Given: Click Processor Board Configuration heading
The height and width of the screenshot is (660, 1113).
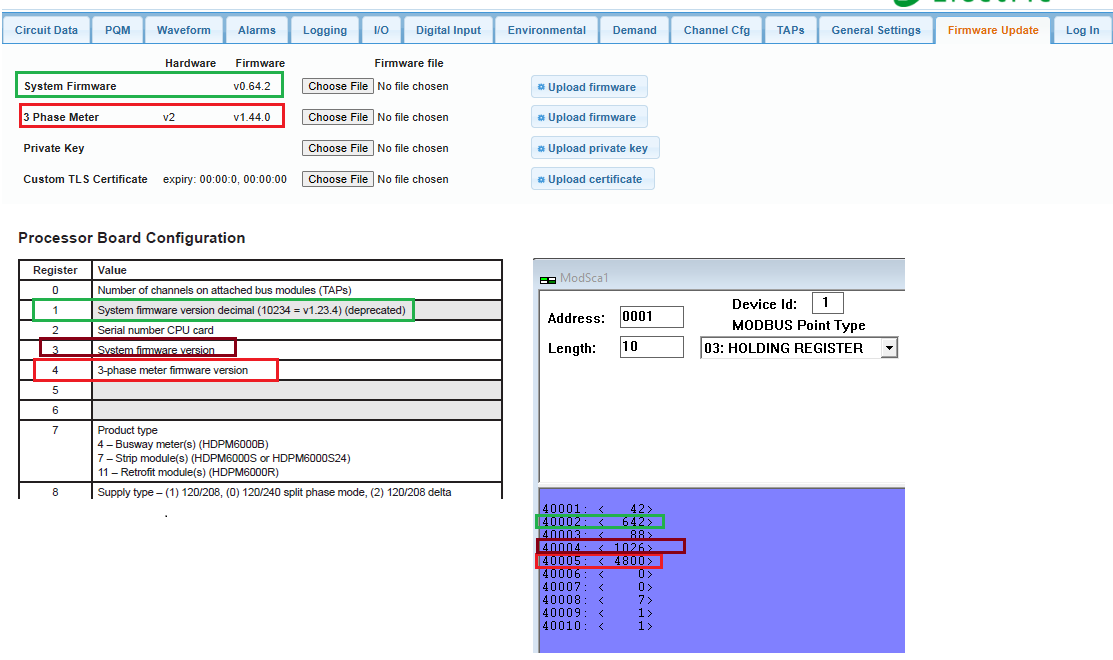Looking at the screenshot, I should tap(131, 238).
